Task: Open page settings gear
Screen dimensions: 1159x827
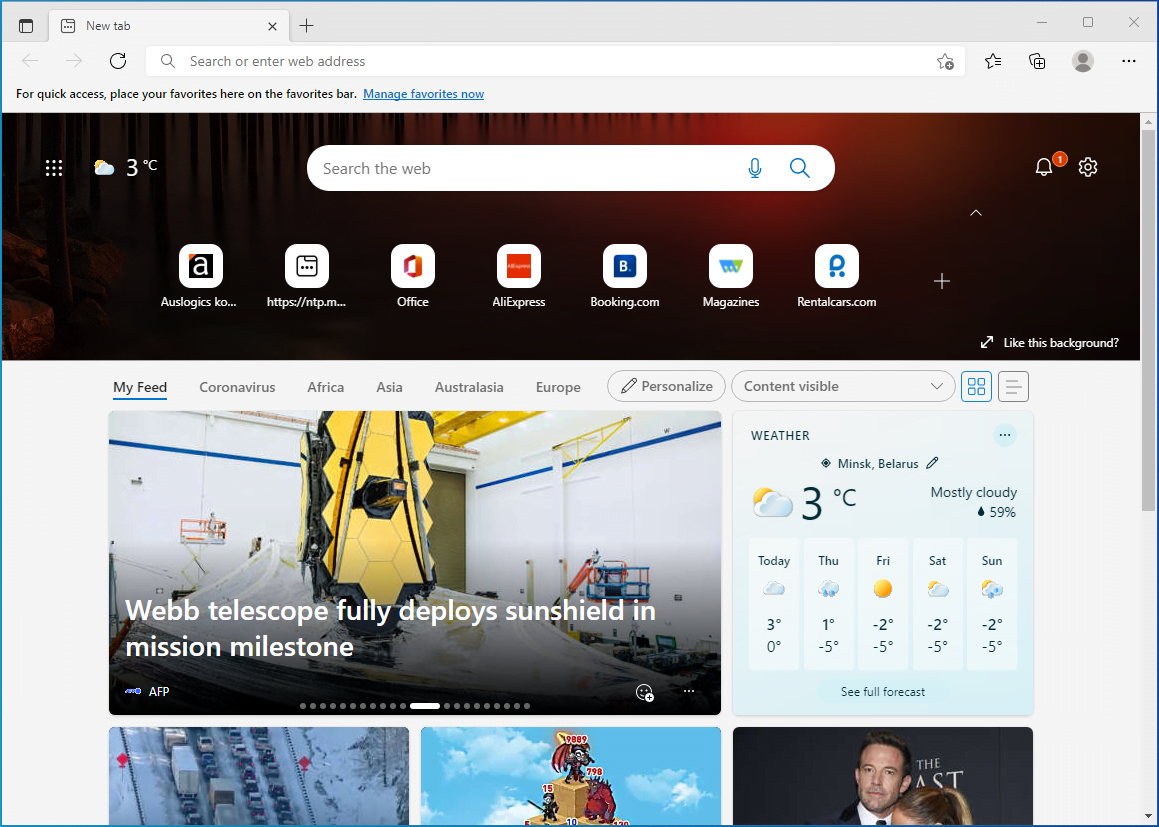Action: [1087, 167]
